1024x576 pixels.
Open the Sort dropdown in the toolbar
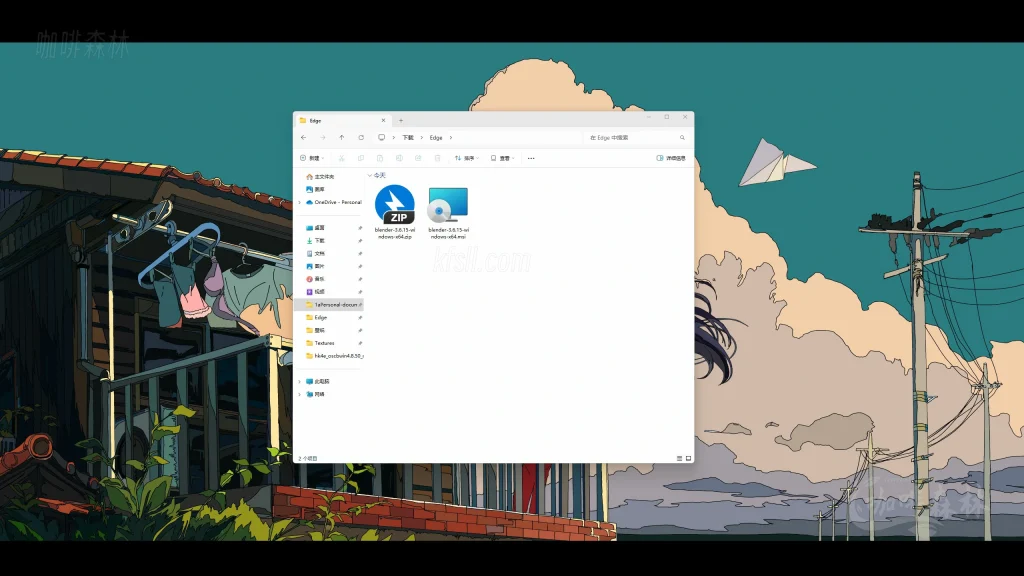pos(466,158)
